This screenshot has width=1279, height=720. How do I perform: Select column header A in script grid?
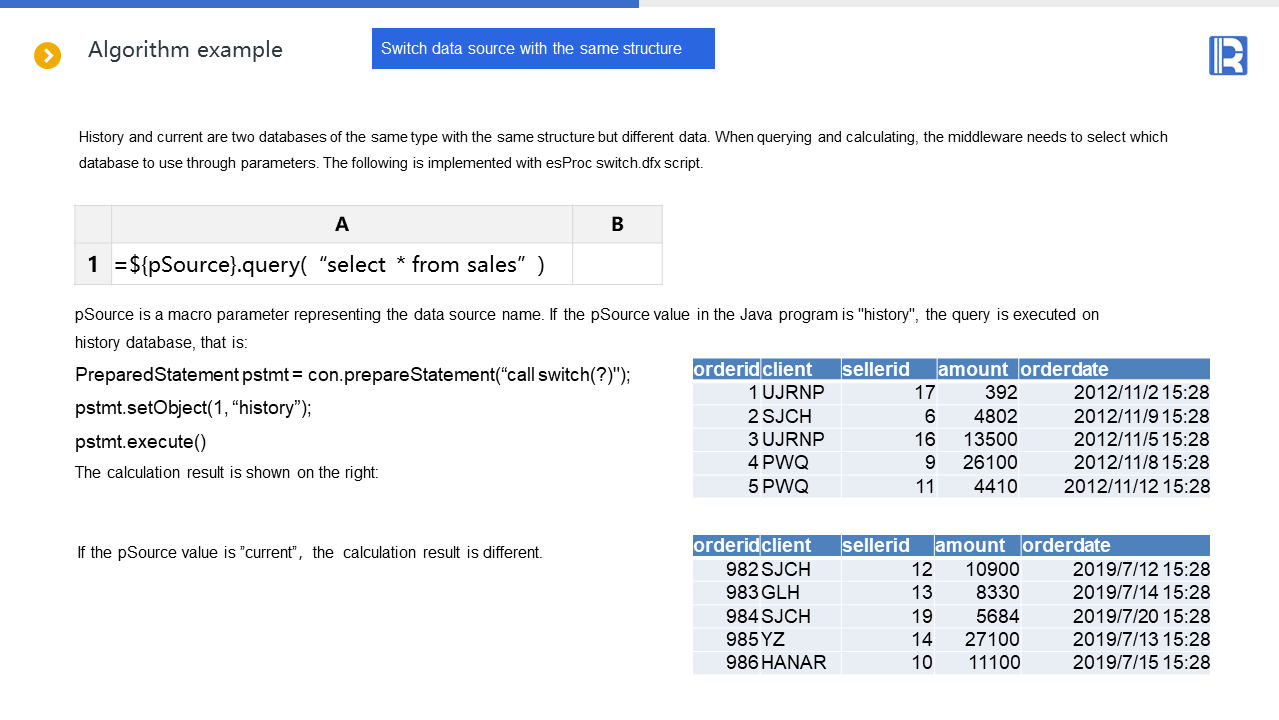342,224
